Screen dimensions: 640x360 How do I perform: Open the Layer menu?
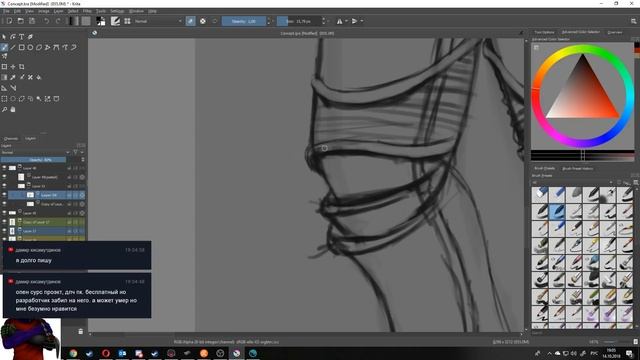(59, 11)
